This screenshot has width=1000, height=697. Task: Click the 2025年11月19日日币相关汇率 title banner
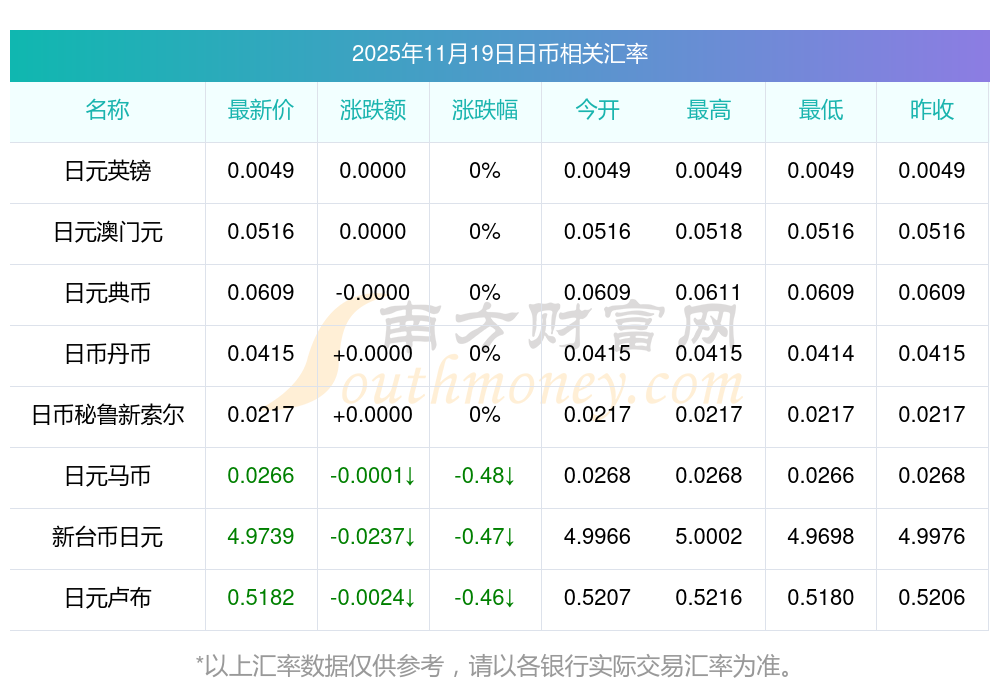click(x=499, y=53)
